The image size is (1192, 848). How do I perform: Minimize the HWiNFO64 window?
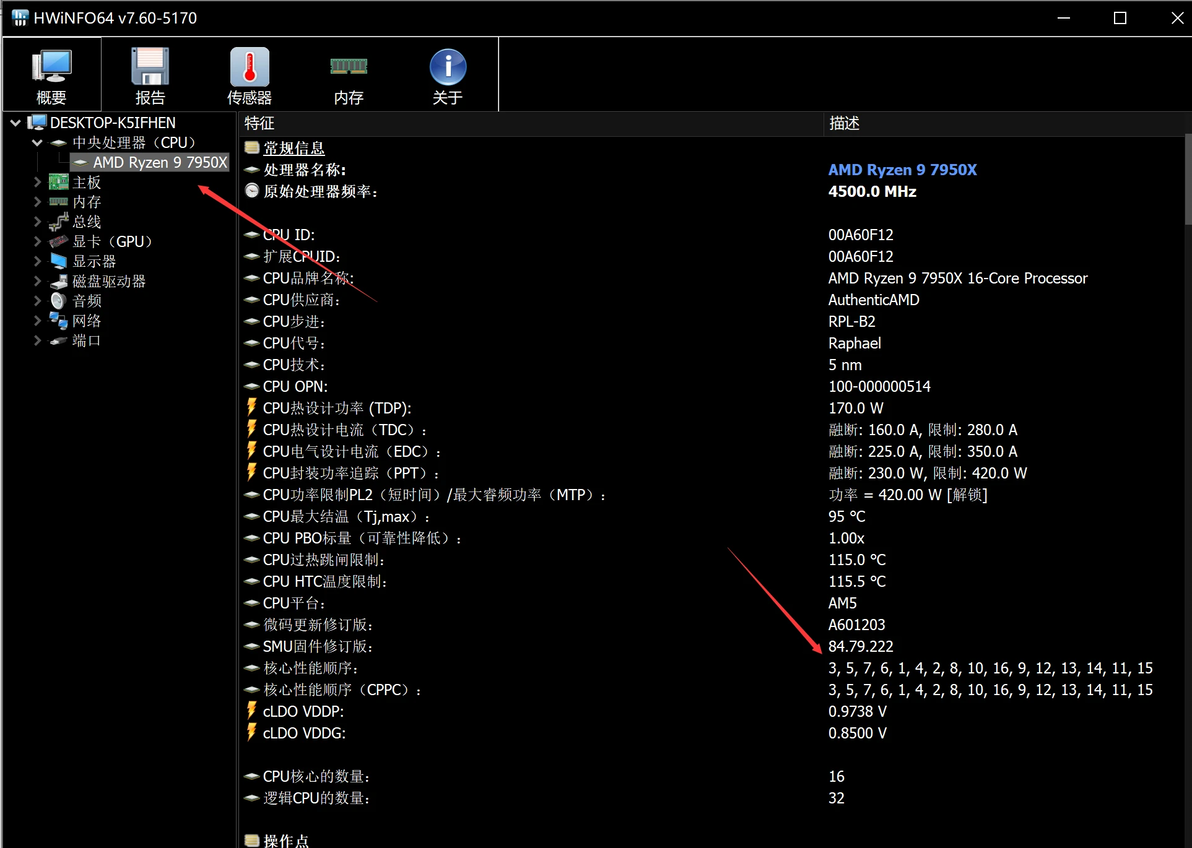click(x=1064, y=17)
